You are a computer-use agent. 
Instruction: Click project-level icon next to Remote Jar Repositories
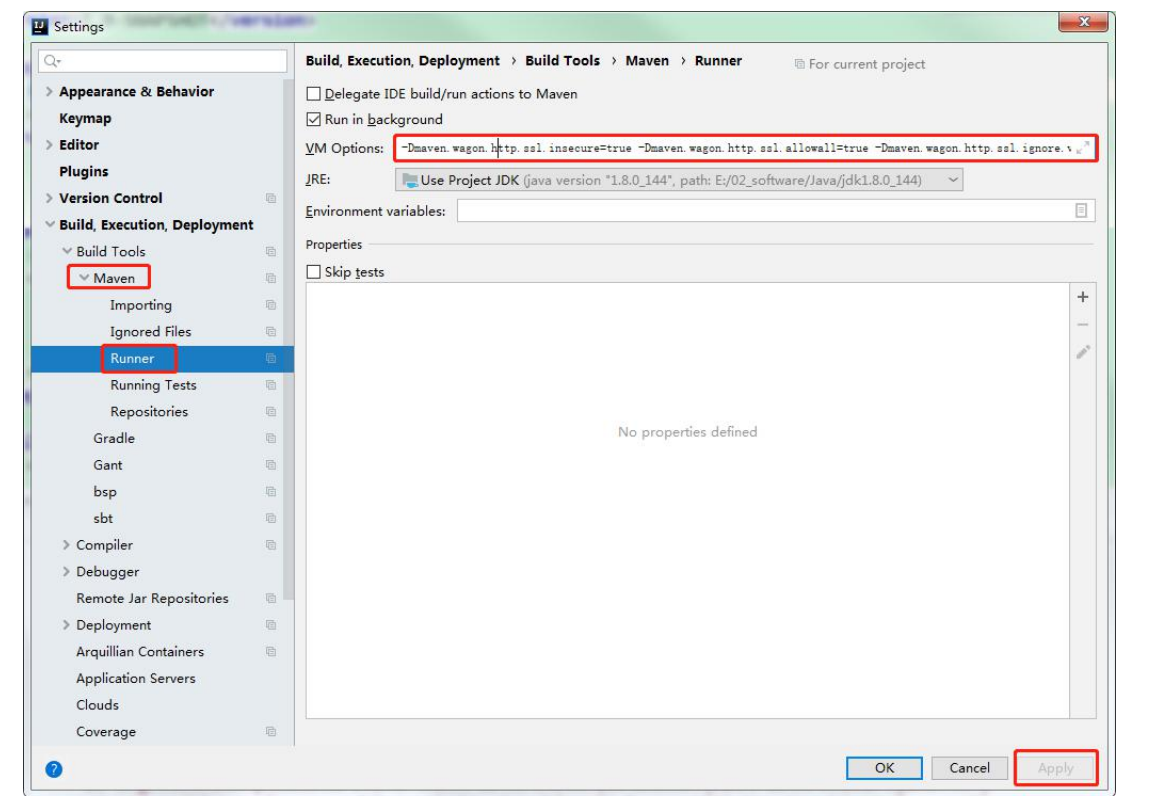pos(271,598)
